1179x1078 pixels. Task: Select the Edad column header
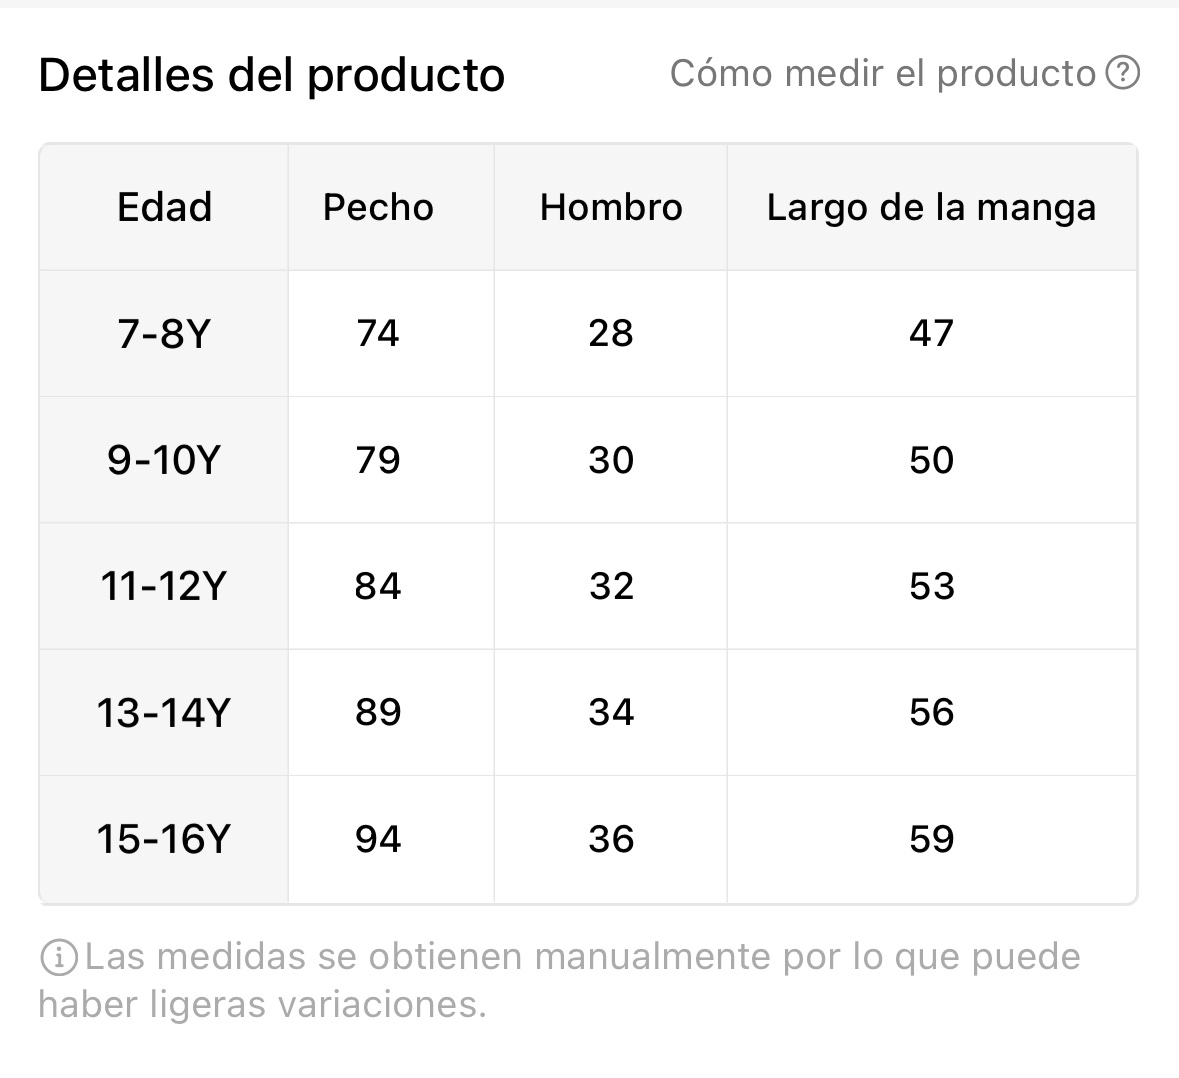click(165, 207)
